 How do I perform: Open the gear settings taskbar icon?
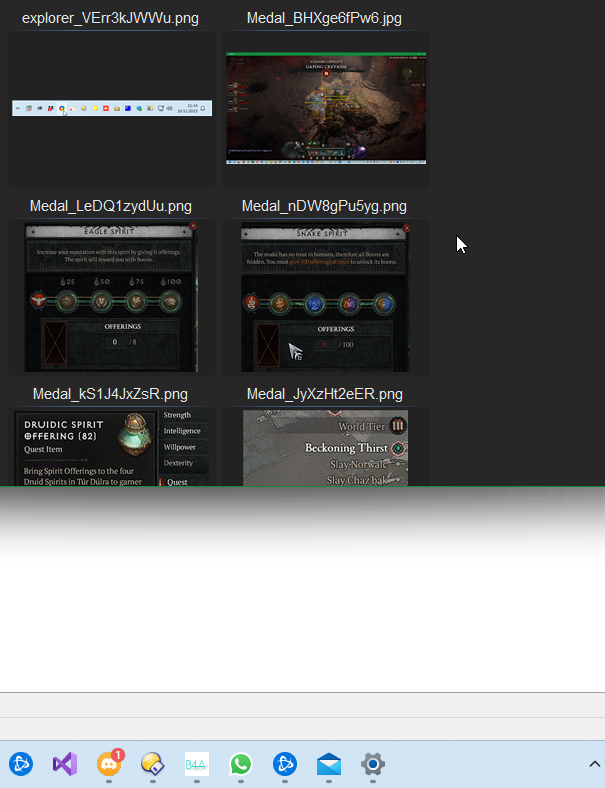coord(372,765)
